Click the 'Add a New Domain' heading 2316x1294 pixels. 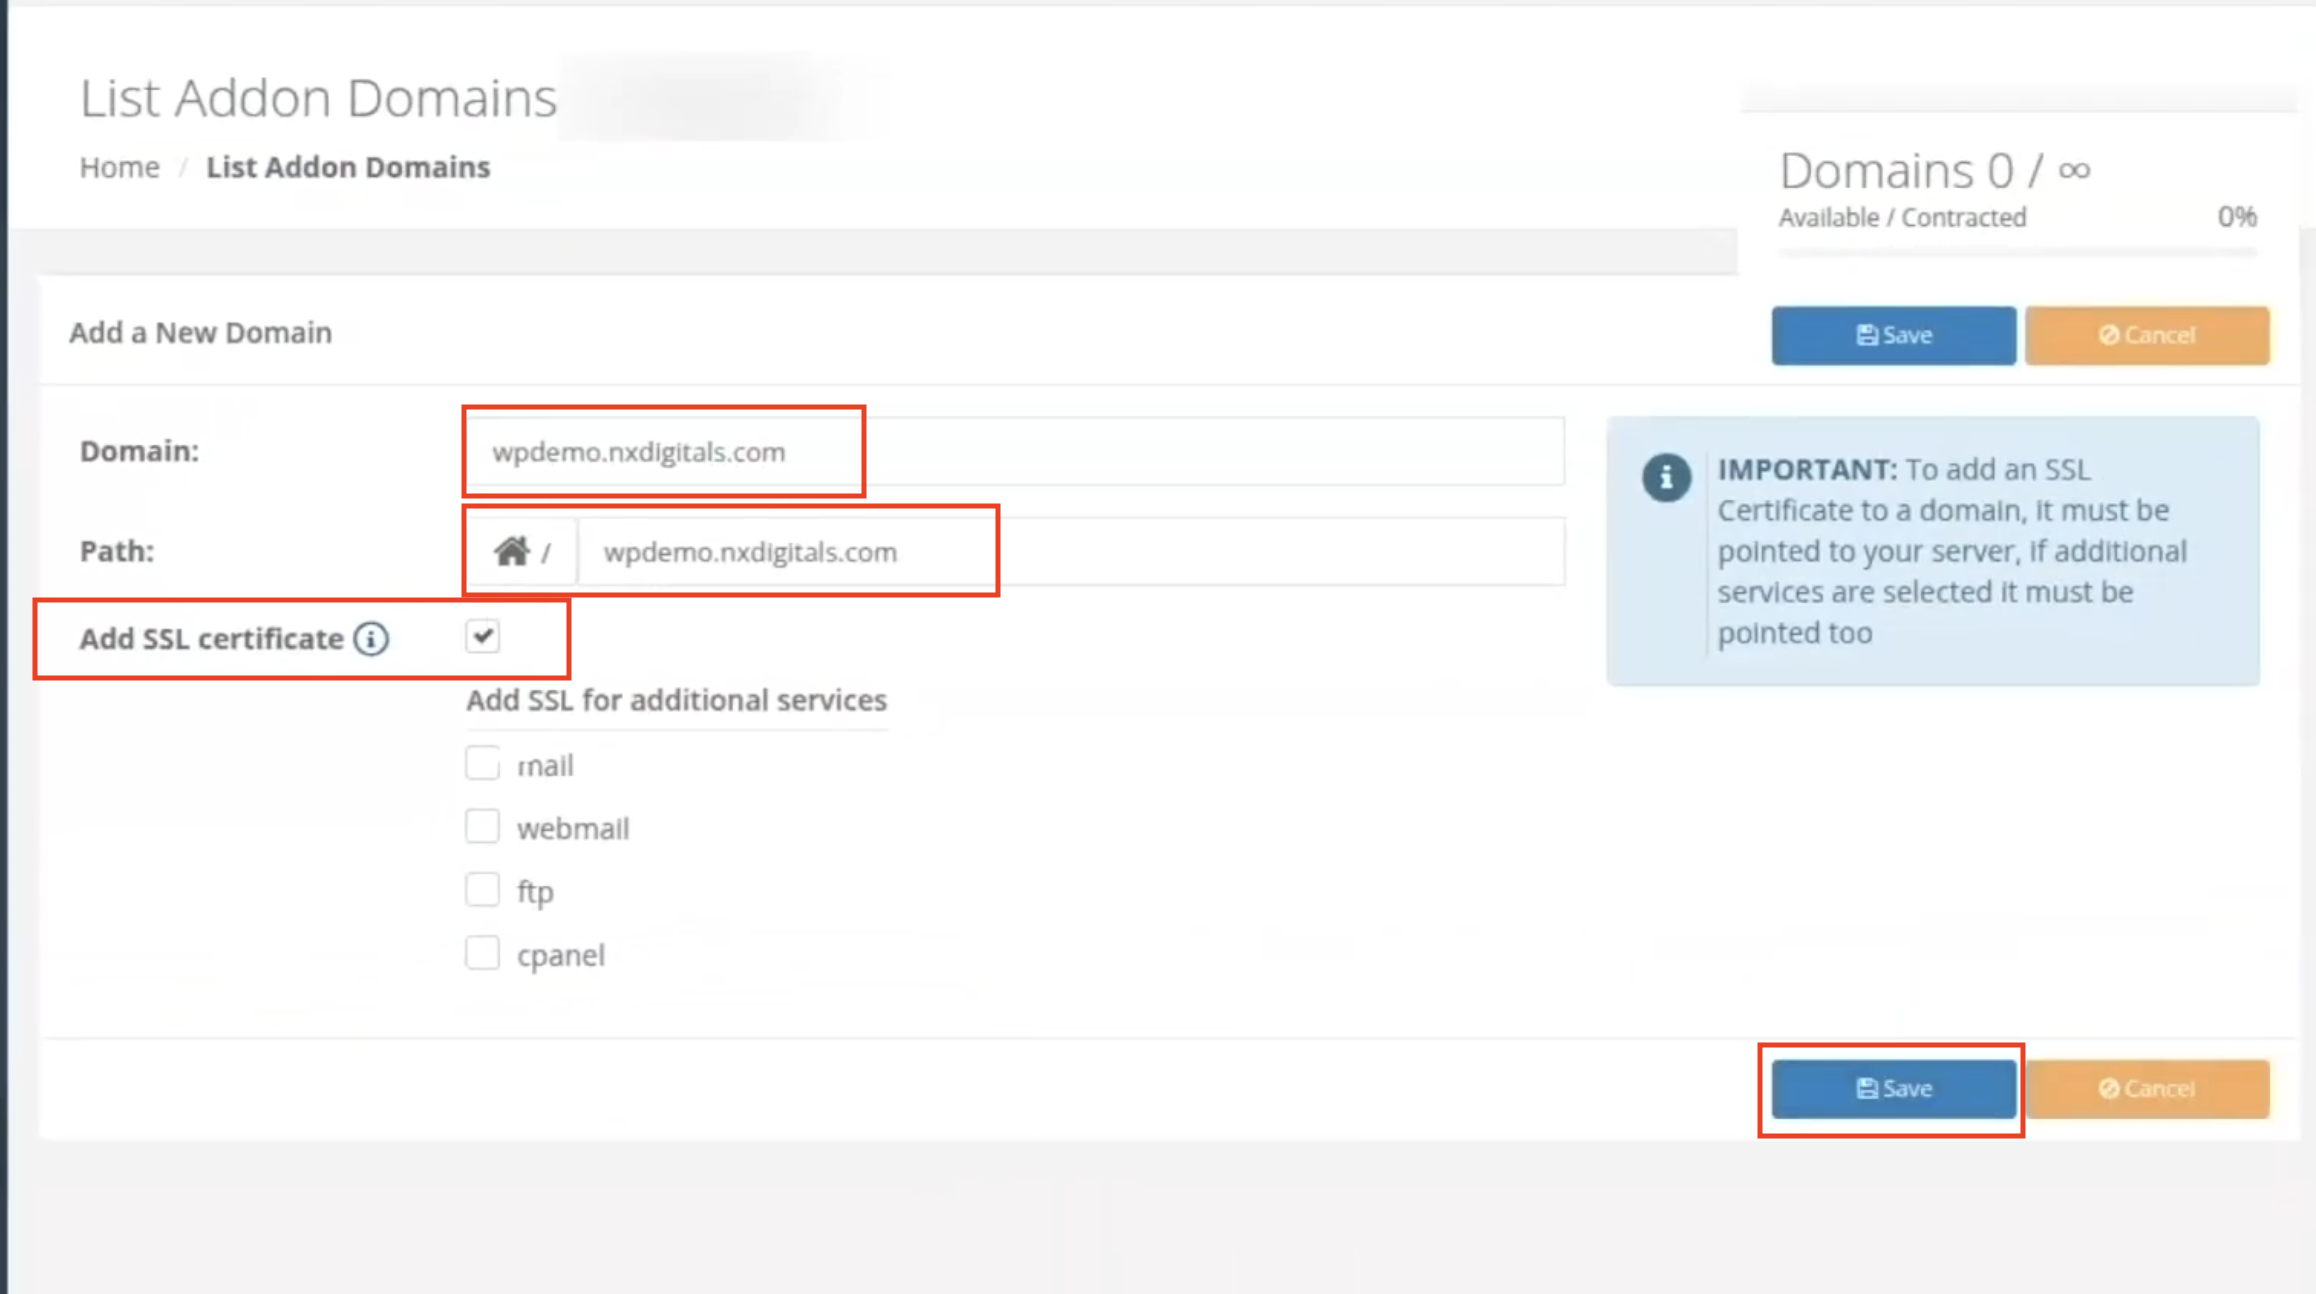tap(200, 332)
